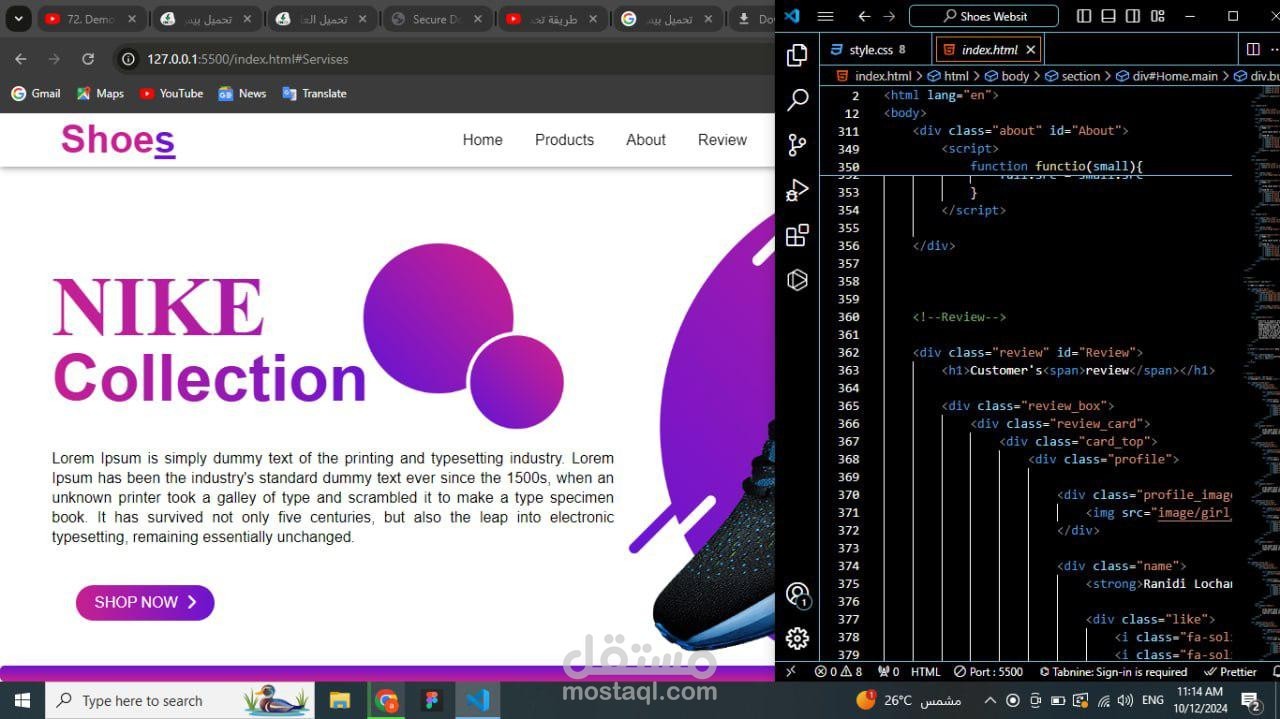The height and width of the screenshot is (719, 1280).
Task: Open the Run and Debug view
Action: [x=797, y=190]
